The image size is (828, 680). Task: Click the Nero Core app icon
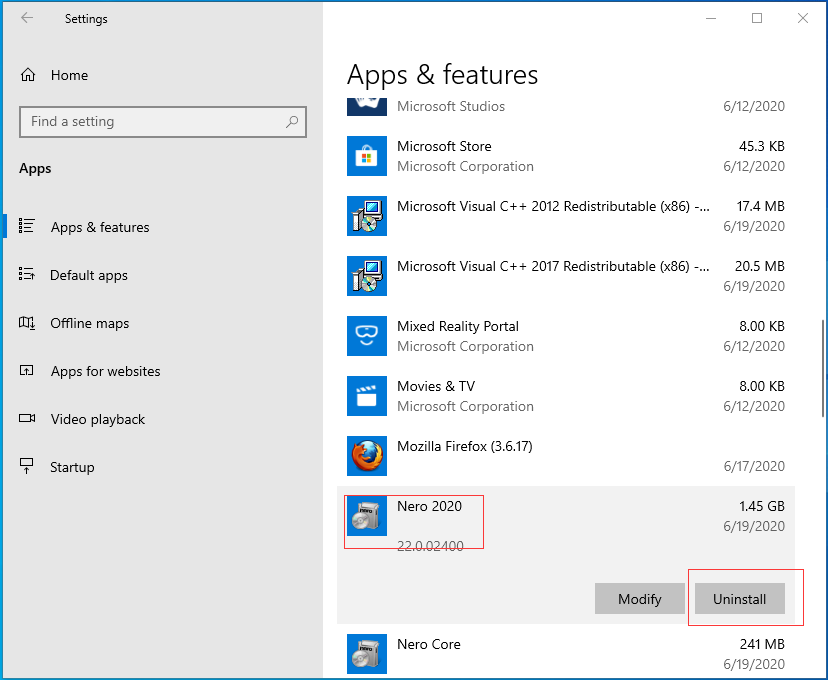(x=366, y=654)
